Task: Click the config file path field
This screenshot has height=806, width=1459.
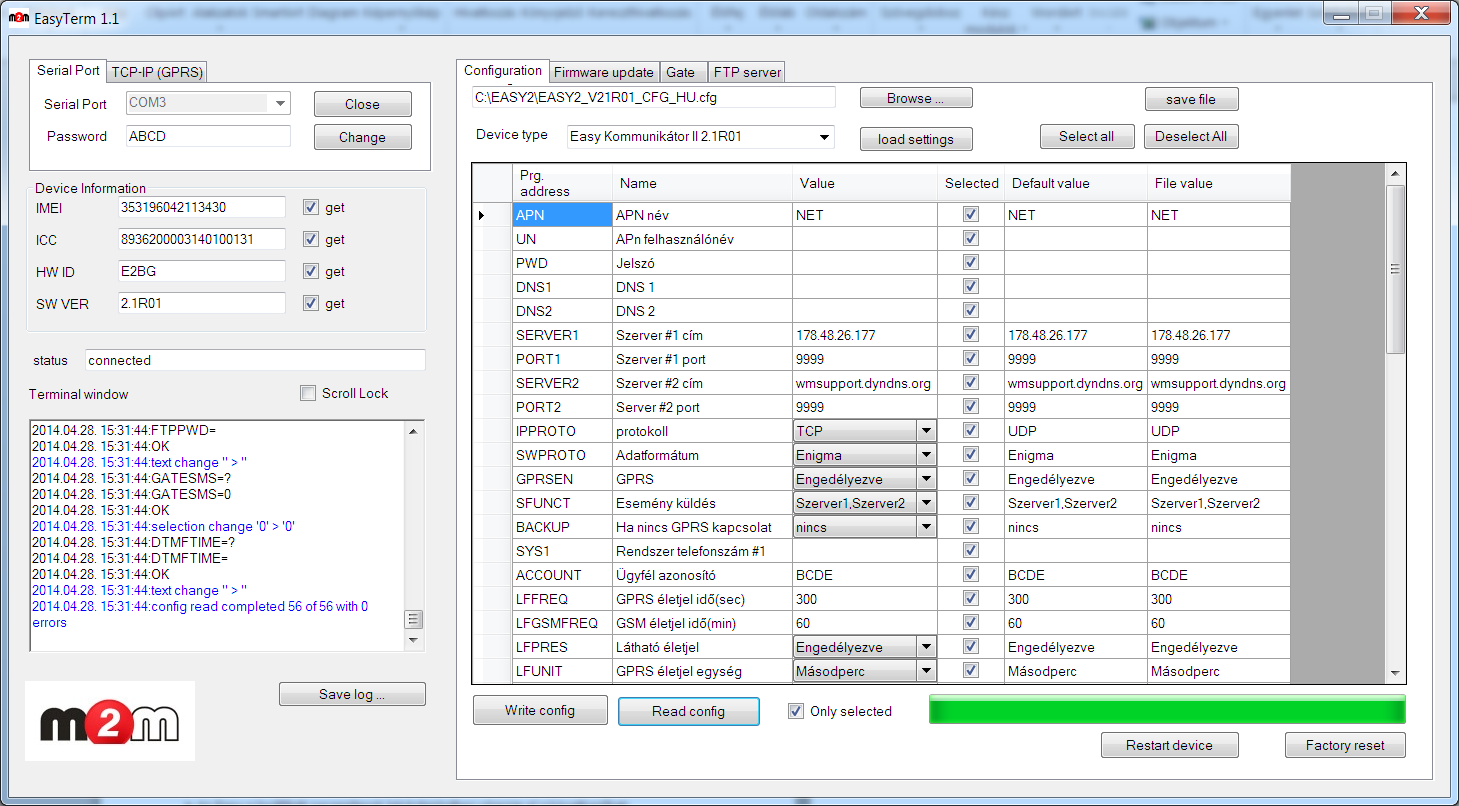Action: (653, 97)
